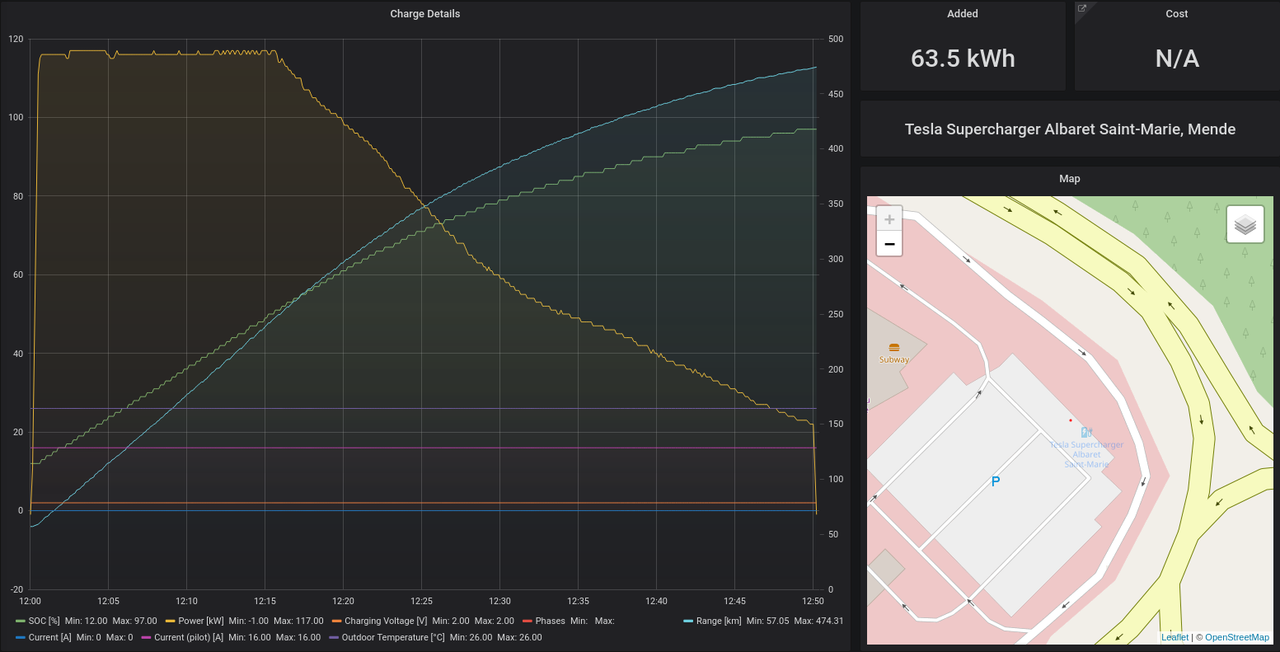Zoom in on the map
Screen dimensions: 1280x652
tap(889, 218)
